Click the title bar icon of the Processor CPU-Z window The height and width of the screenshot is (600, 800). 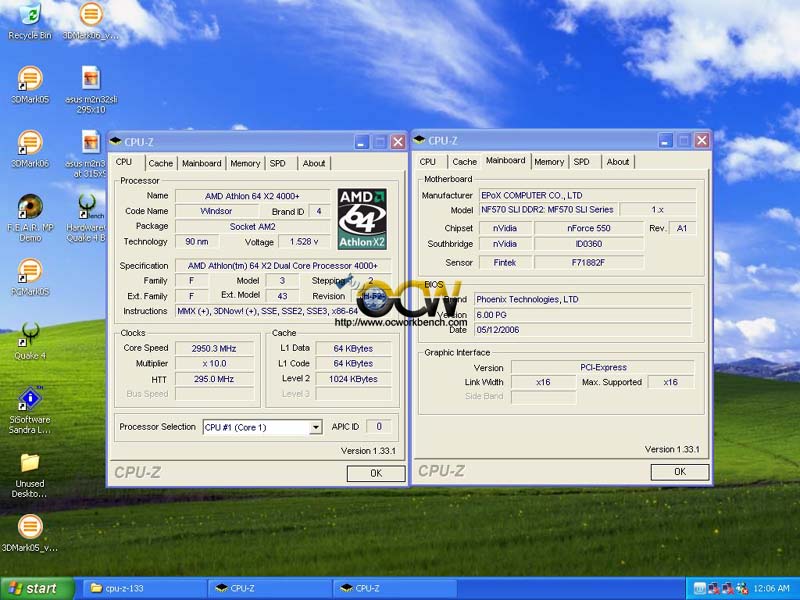(x=115, y=141)
